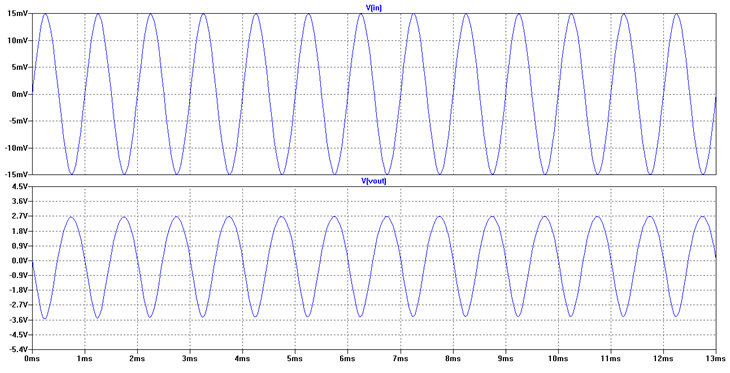Click the V[in] trace label

pos(374,7)
